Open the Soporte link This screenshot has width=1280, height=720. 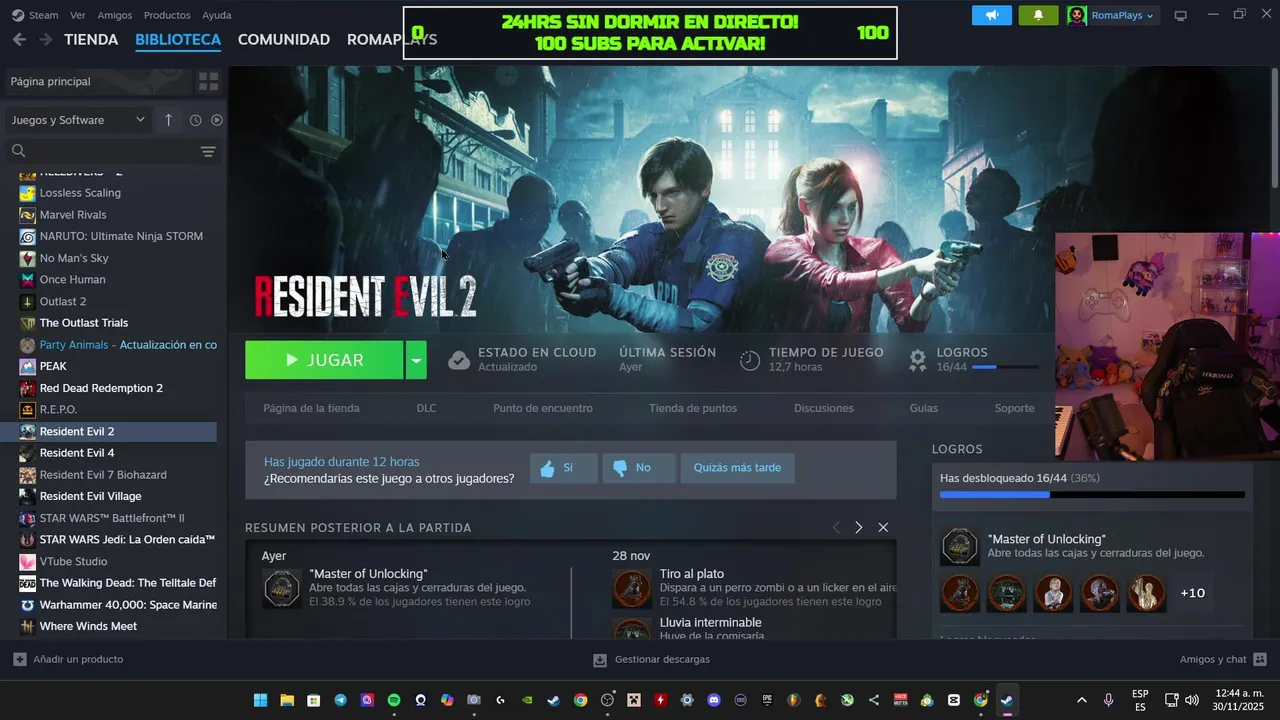[x=1014, y=408]
